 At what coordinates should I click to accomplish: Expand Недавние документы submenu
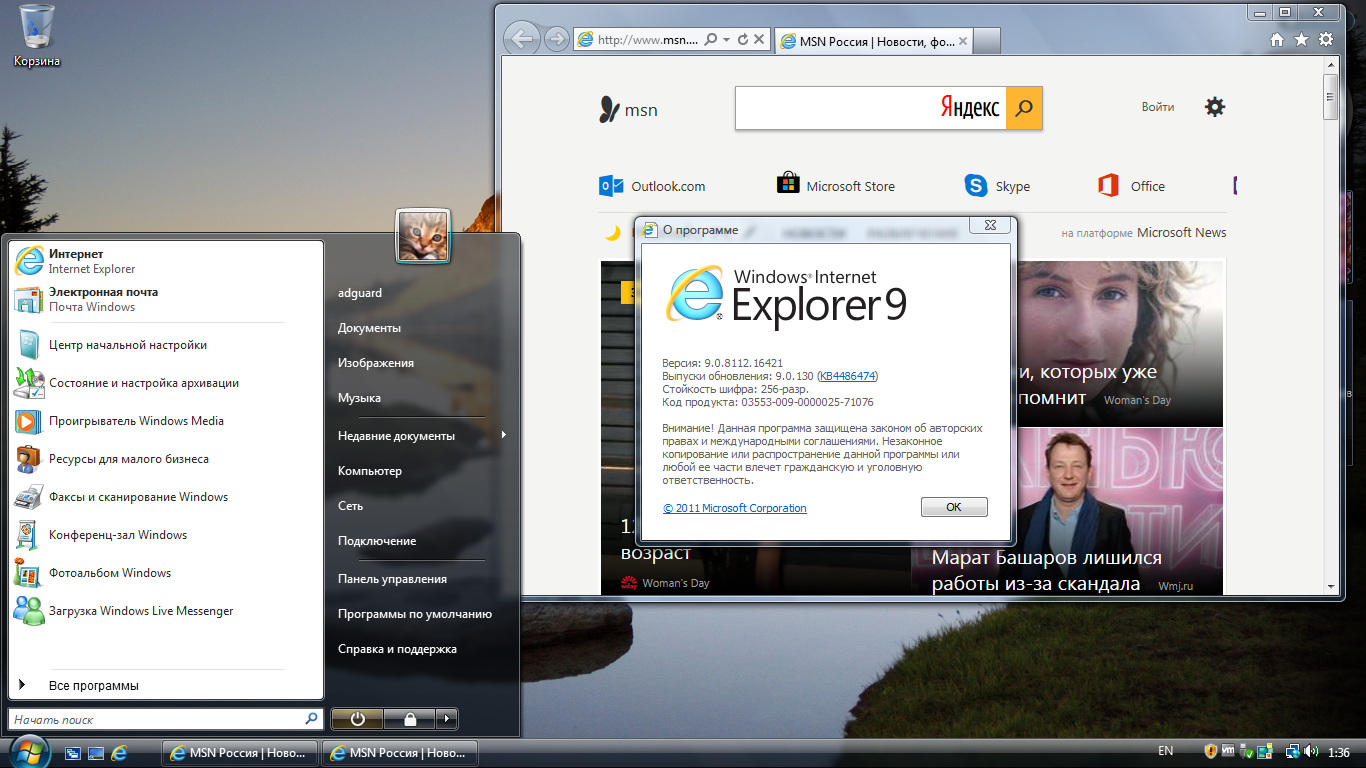tap(422, 436)
